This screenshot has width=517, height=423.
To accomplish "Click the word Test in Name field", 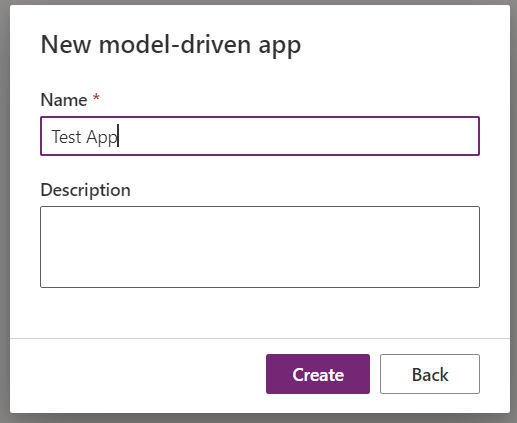I will pos(67,137).
